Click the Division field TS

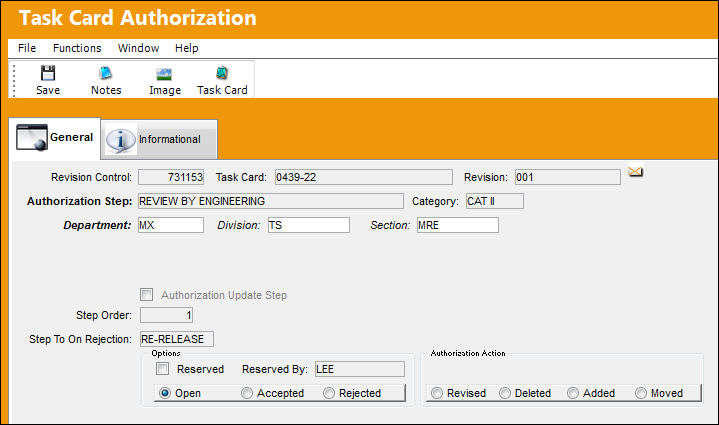(309, 225)
